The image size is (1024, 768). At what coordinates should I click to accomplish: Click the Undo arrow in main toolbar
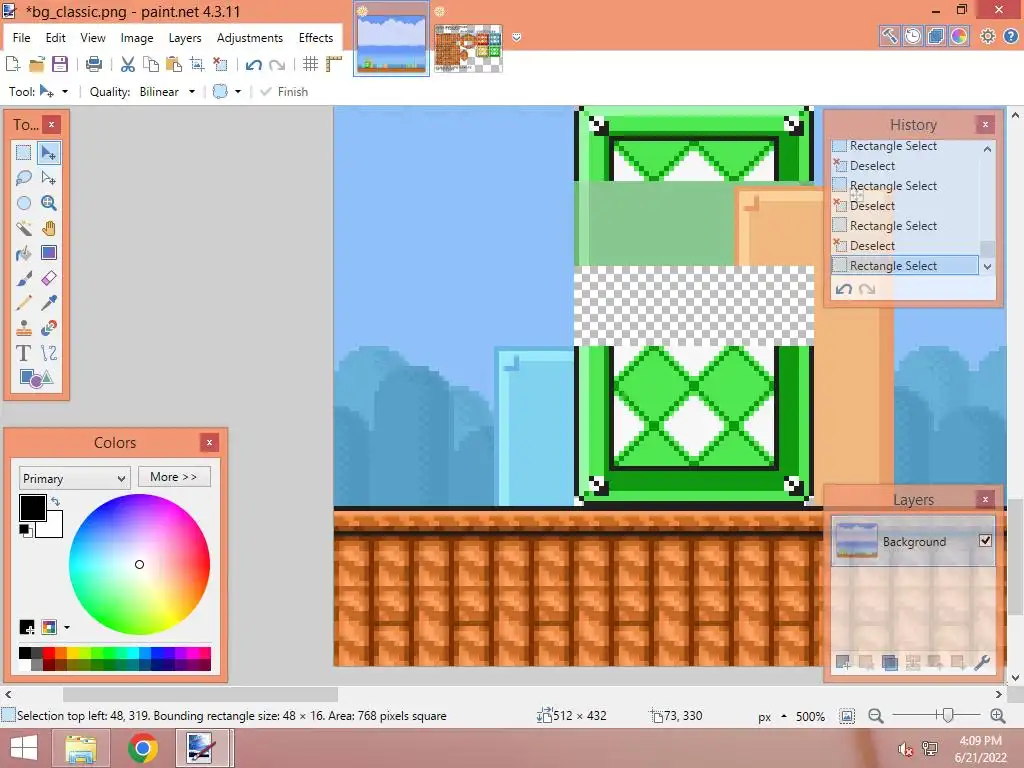coord(254,64)
